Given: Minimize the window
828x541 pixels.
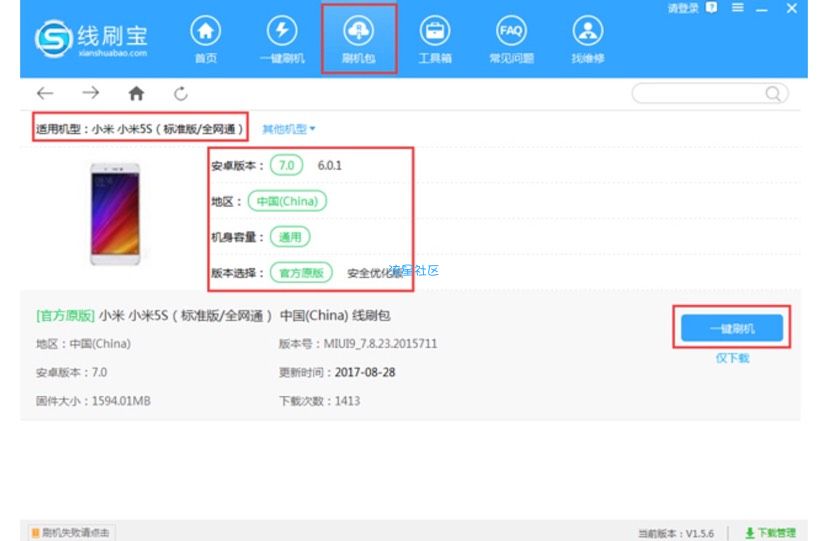Looking at the screenshot, I should point(761,9).
